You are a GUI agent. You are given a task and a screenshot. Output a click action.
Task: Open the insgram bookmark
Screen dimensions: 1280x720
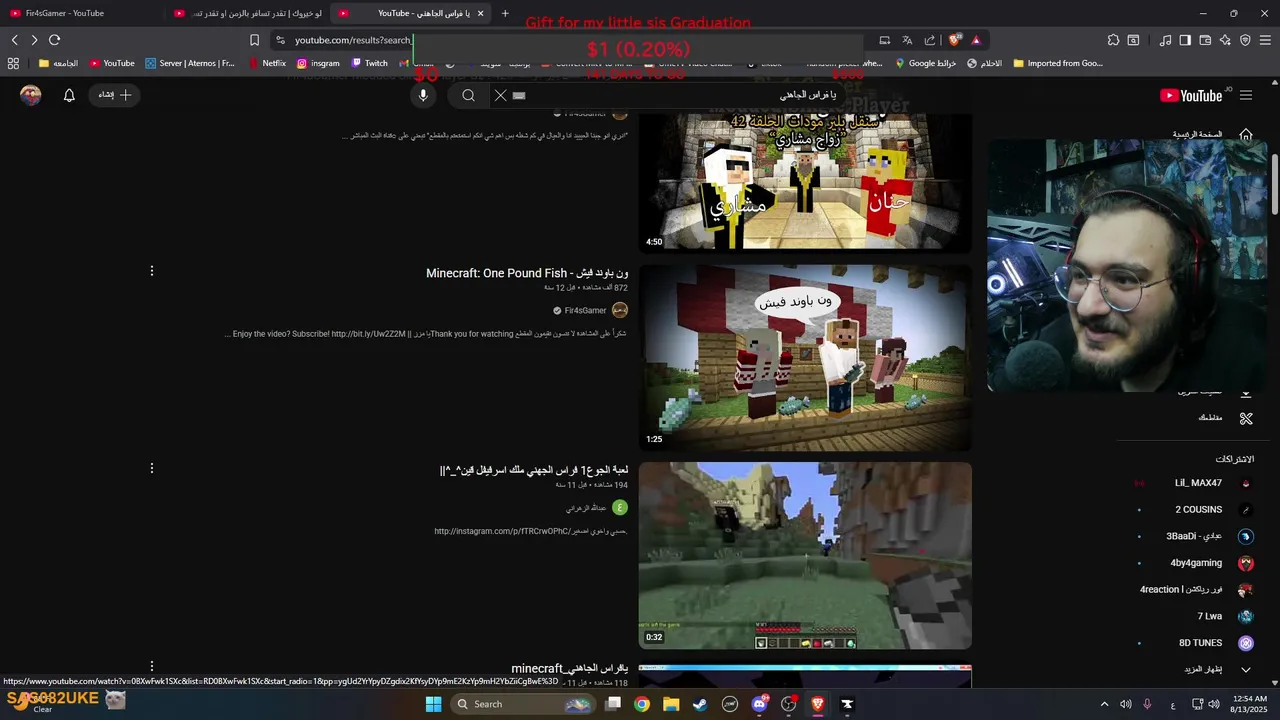(318, 63)
